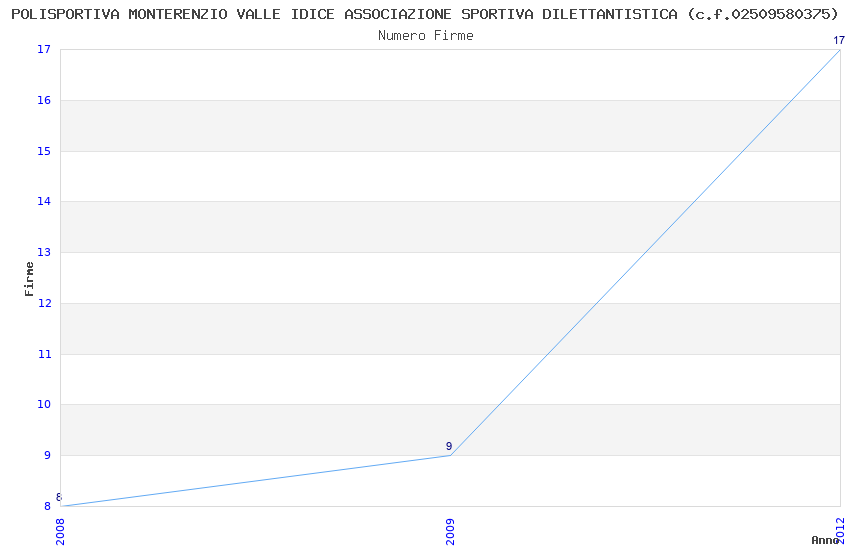Click the y-axis tick label 16
This screenshot has width=850, height=550.
tap(44, 101)
